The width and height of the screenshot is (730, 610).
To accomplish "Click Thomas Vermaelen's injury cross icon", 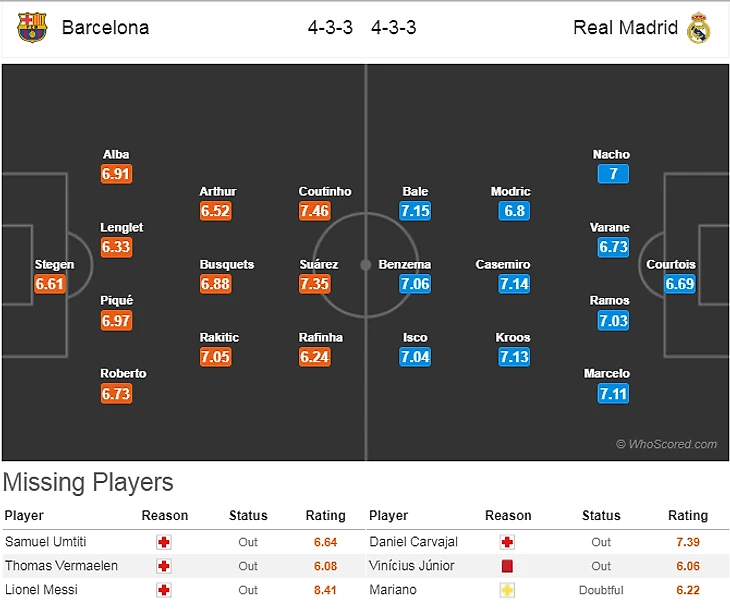I will coord(165,566).
